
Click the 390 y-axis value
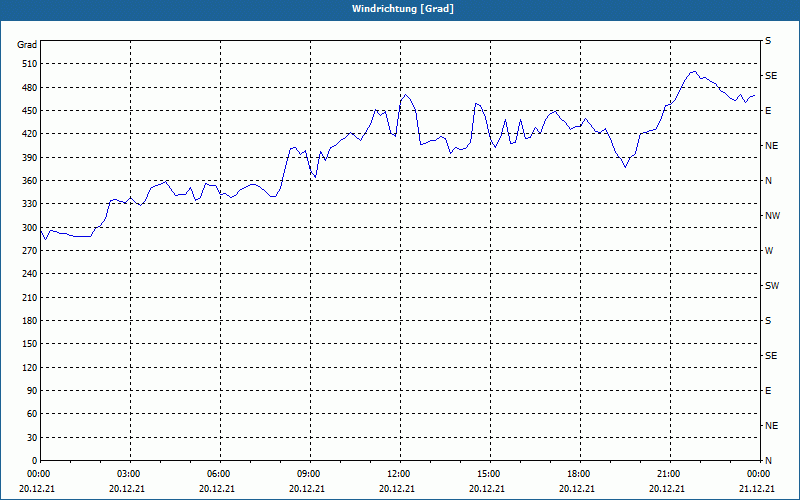click(30, 158)
